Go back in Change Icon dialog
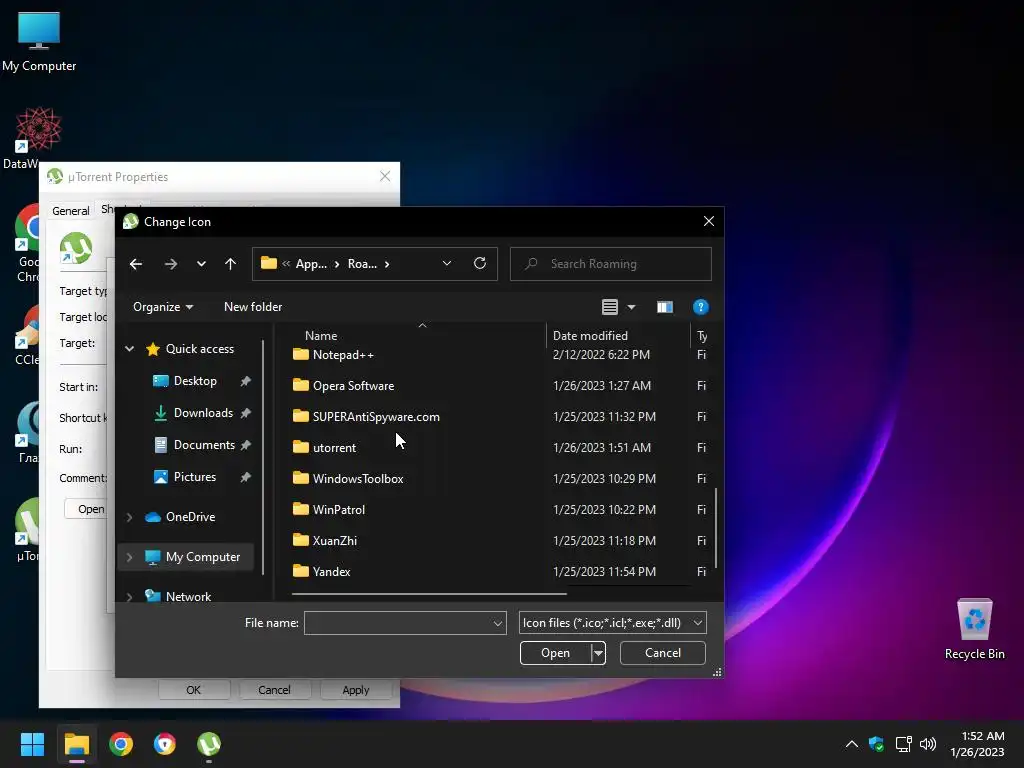Screen dimensions: 1024x768 pyautogui.click(x=136, y=264)
